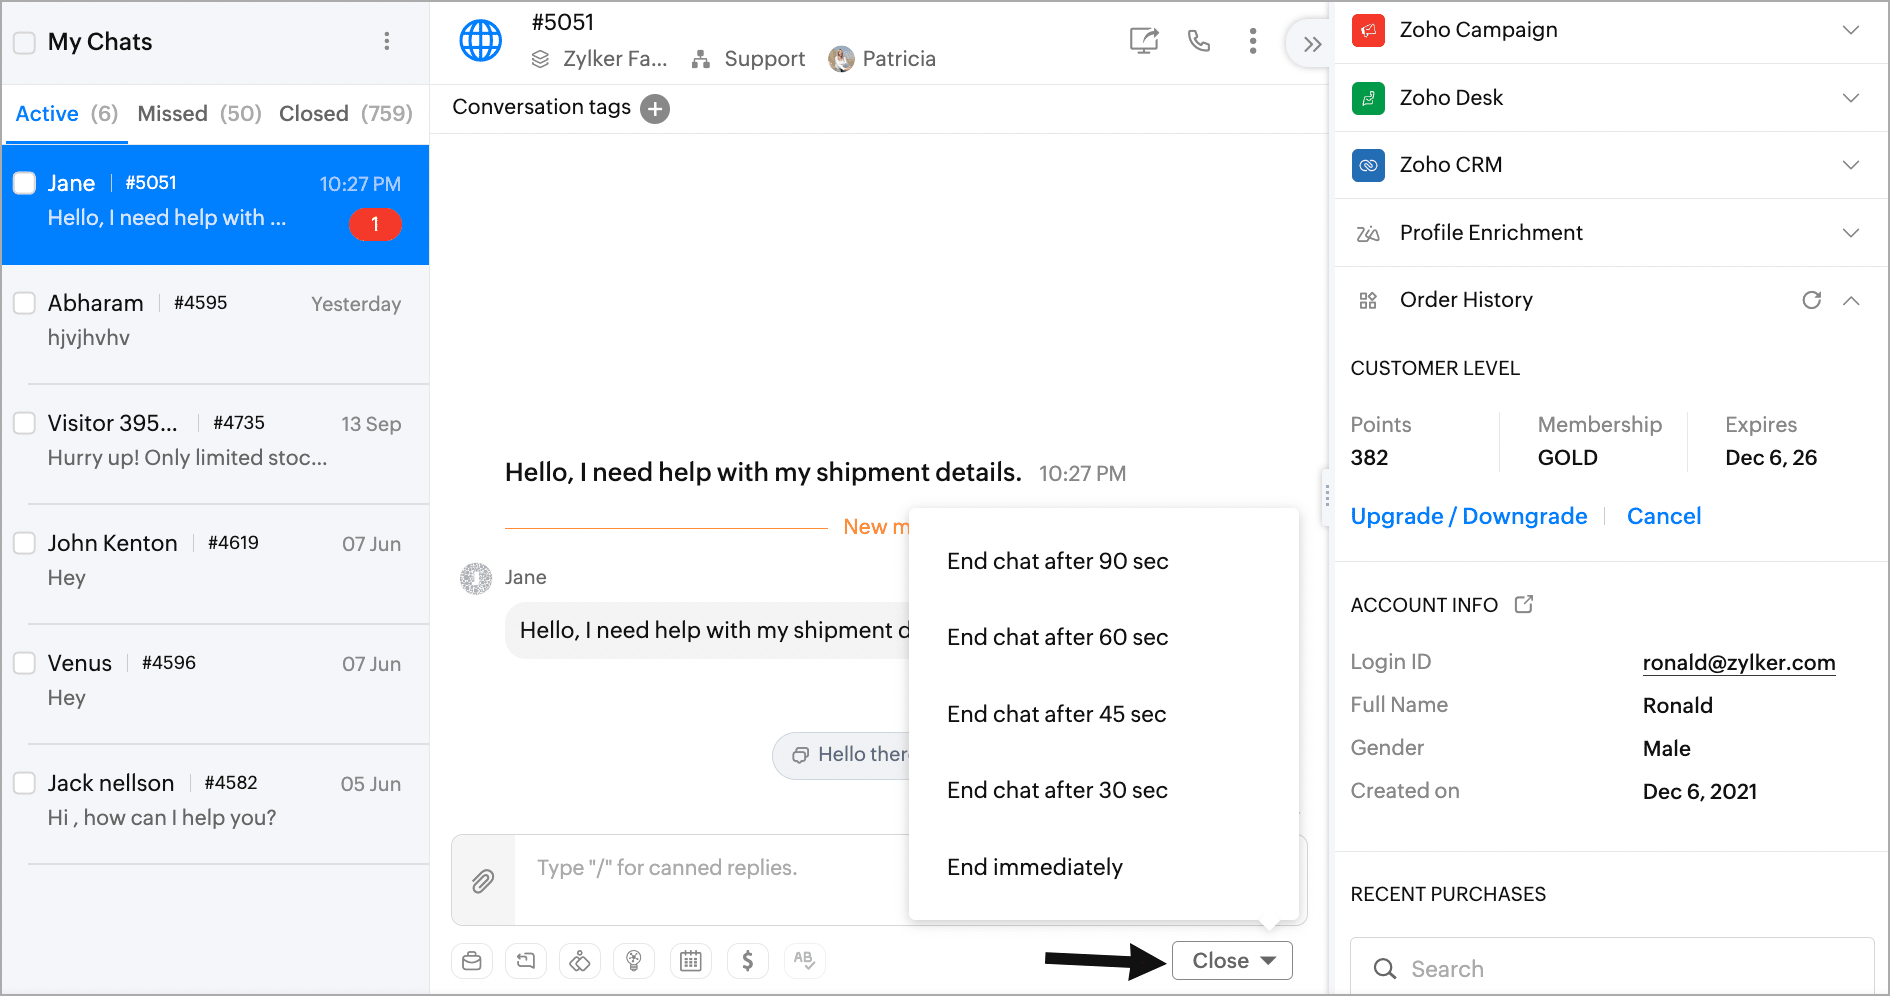Click the Recent Purchases search field
1890x996 pixels.
coord(1612,968)
